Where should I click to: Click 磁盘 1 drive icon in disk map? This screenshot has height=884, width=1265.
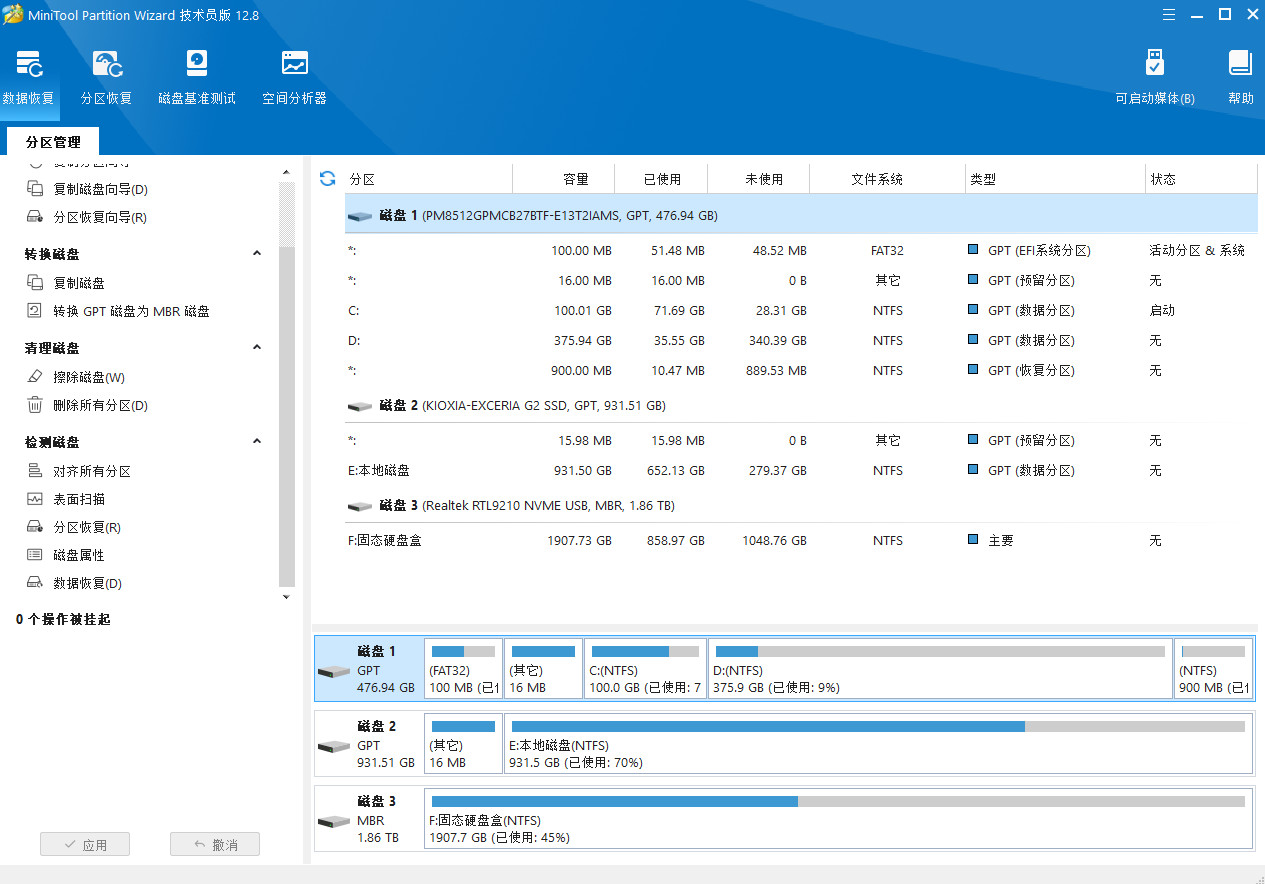click(333, 671)
